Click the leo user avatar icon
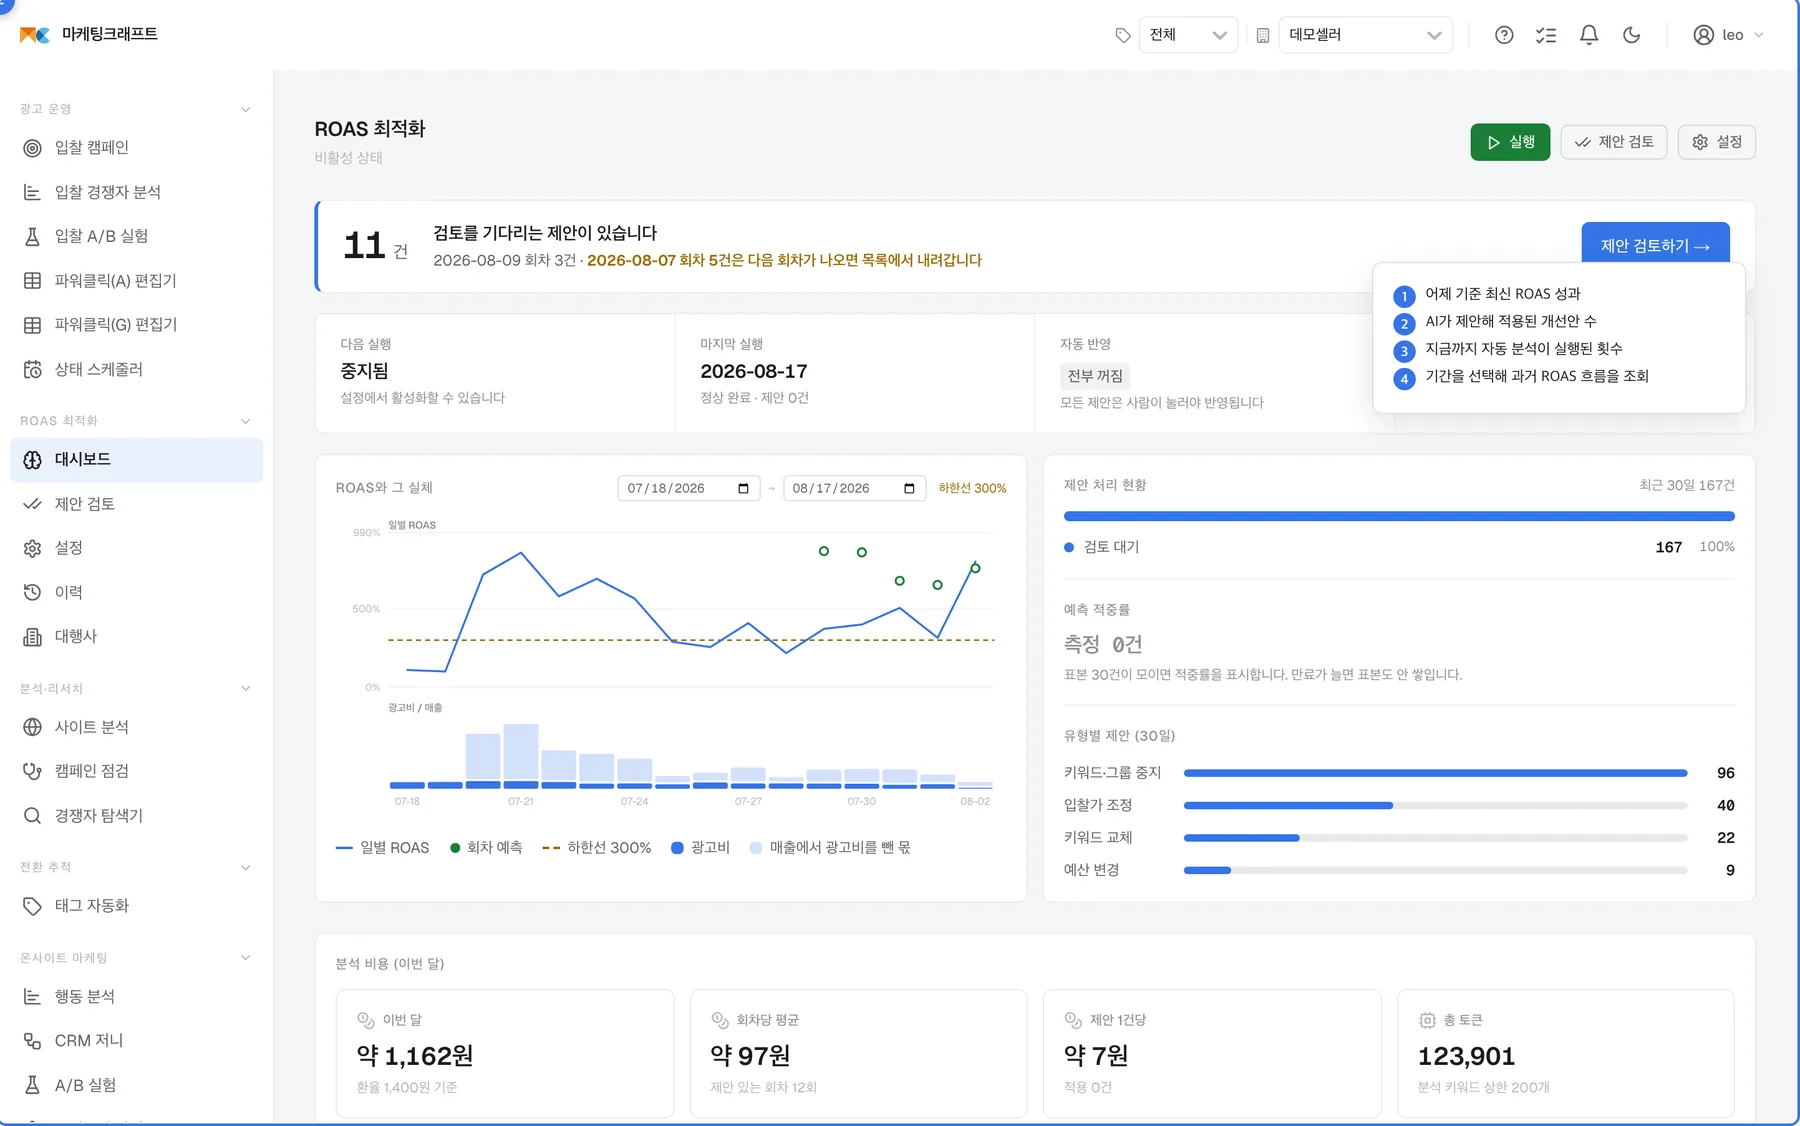The width and height of the screenshot is (1800, 1126). [x=1703, y=35]
